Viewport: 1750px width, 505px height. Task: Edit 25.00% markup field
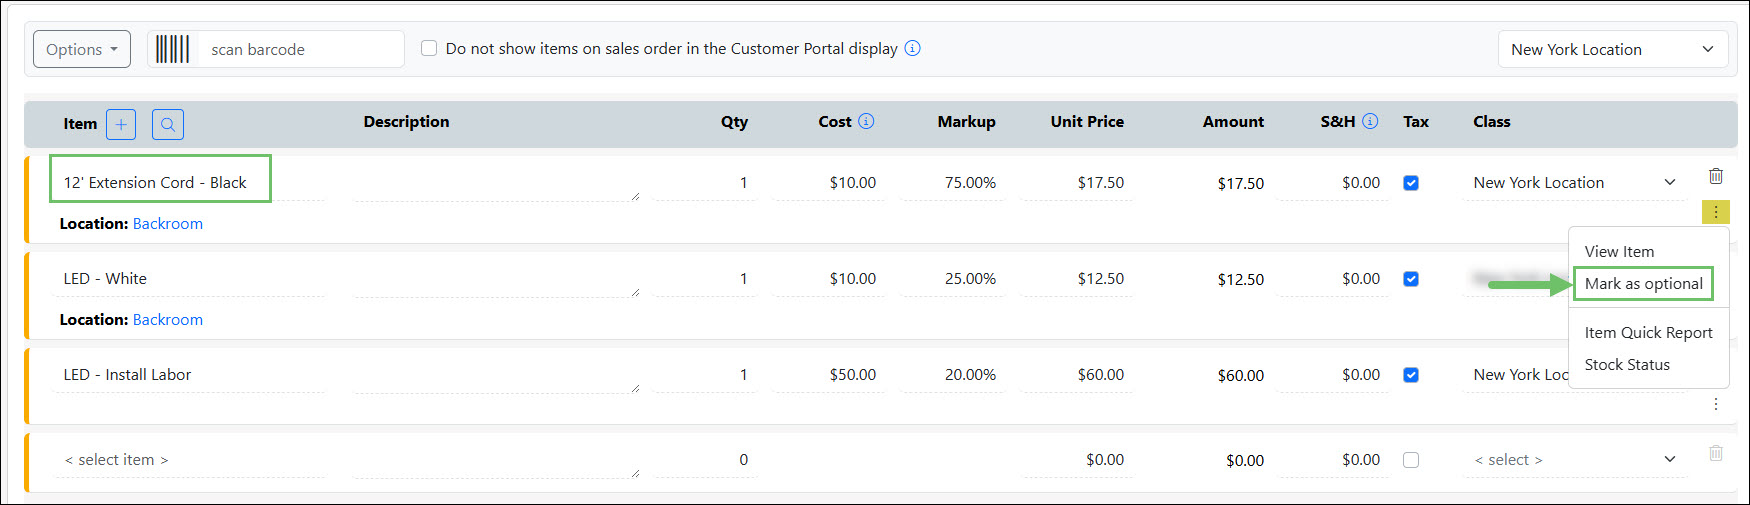tap(953, 279)
